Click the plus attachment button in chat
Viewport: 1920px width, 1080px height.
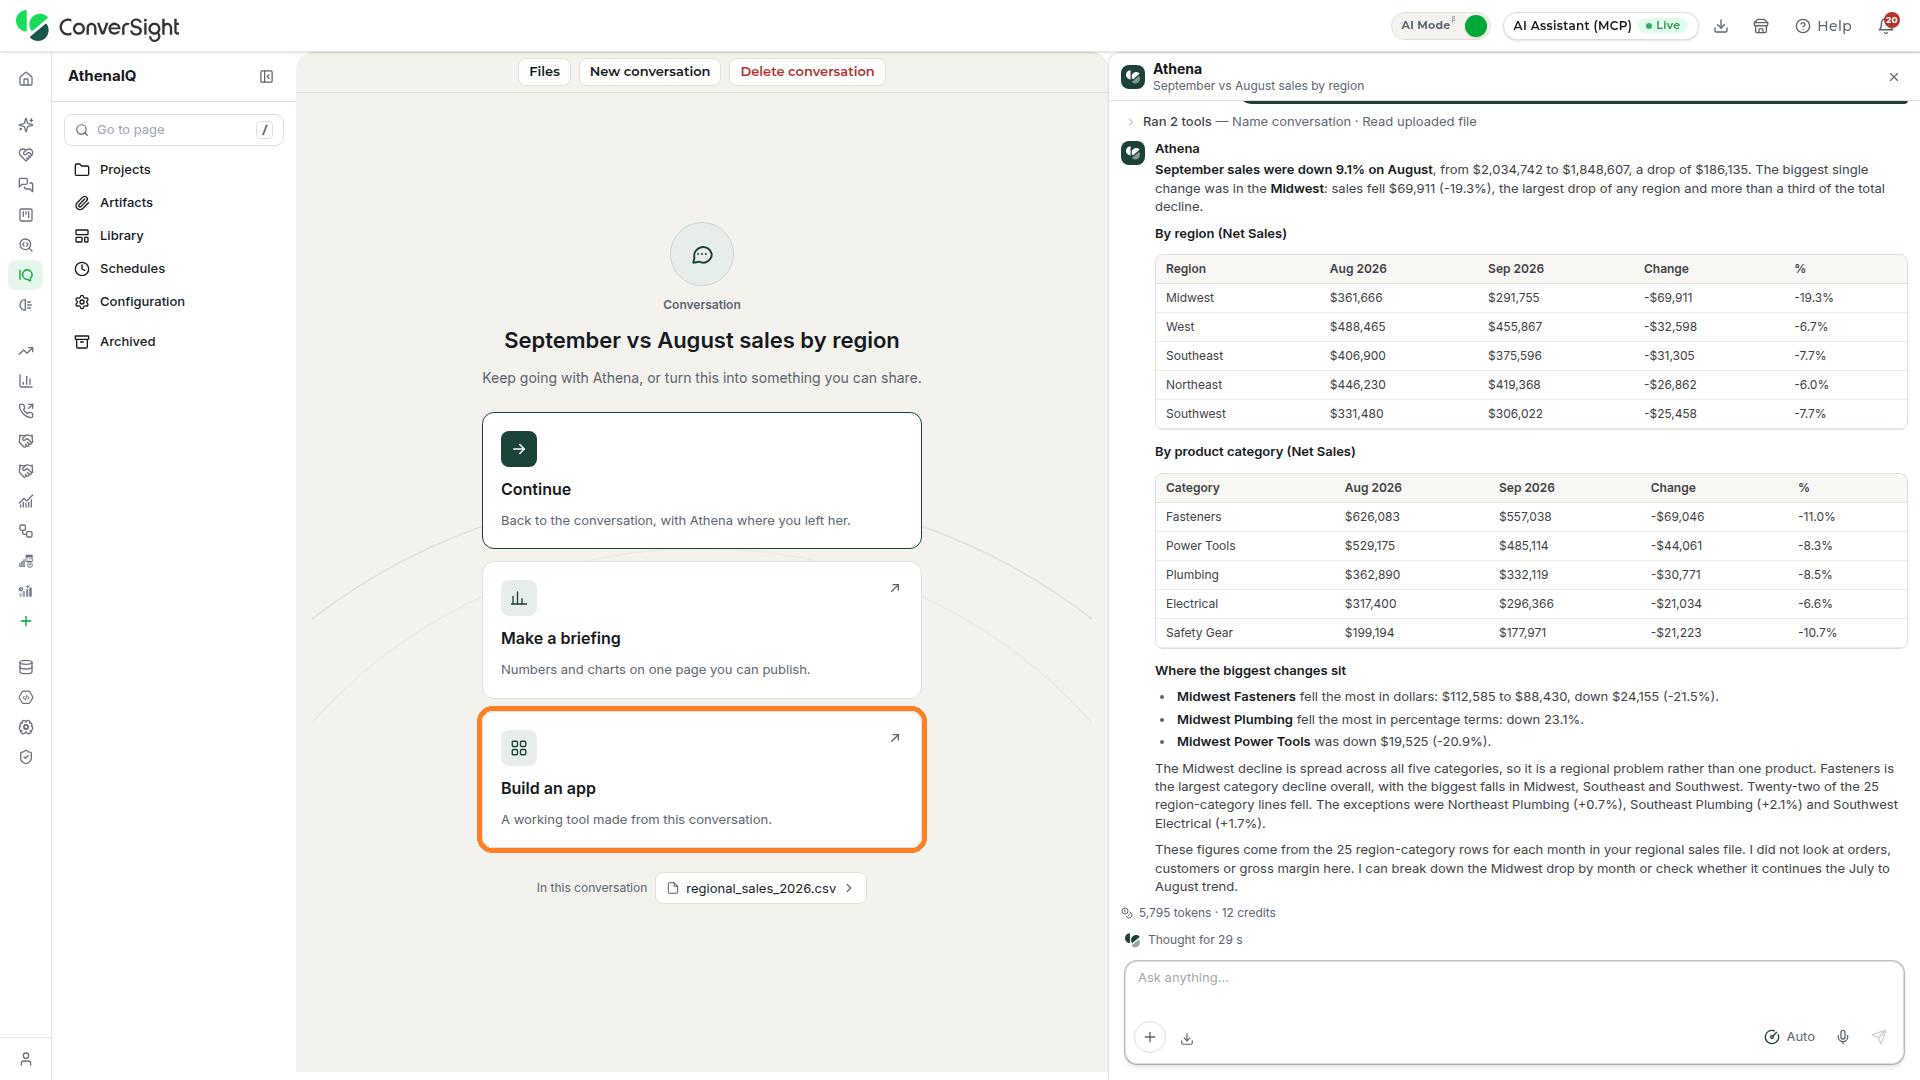[1150, 1037]
